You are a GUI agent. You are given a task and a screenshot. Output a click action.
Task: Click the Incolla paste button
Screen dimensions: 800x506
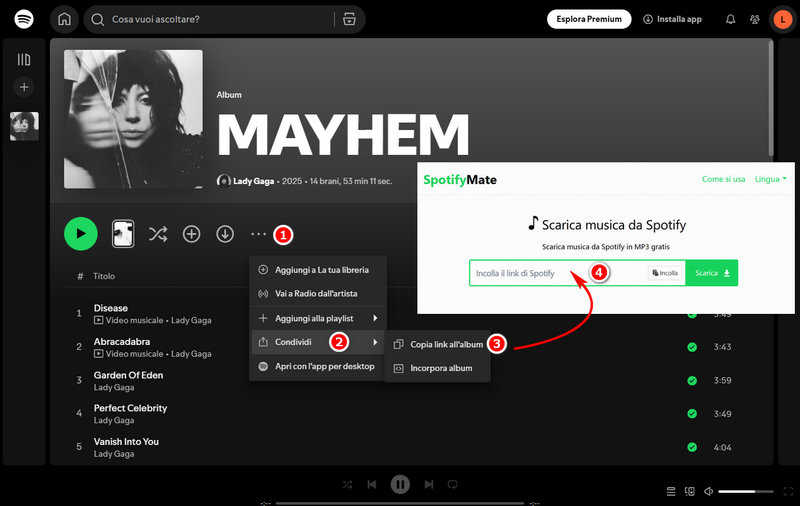coord(665,273)
